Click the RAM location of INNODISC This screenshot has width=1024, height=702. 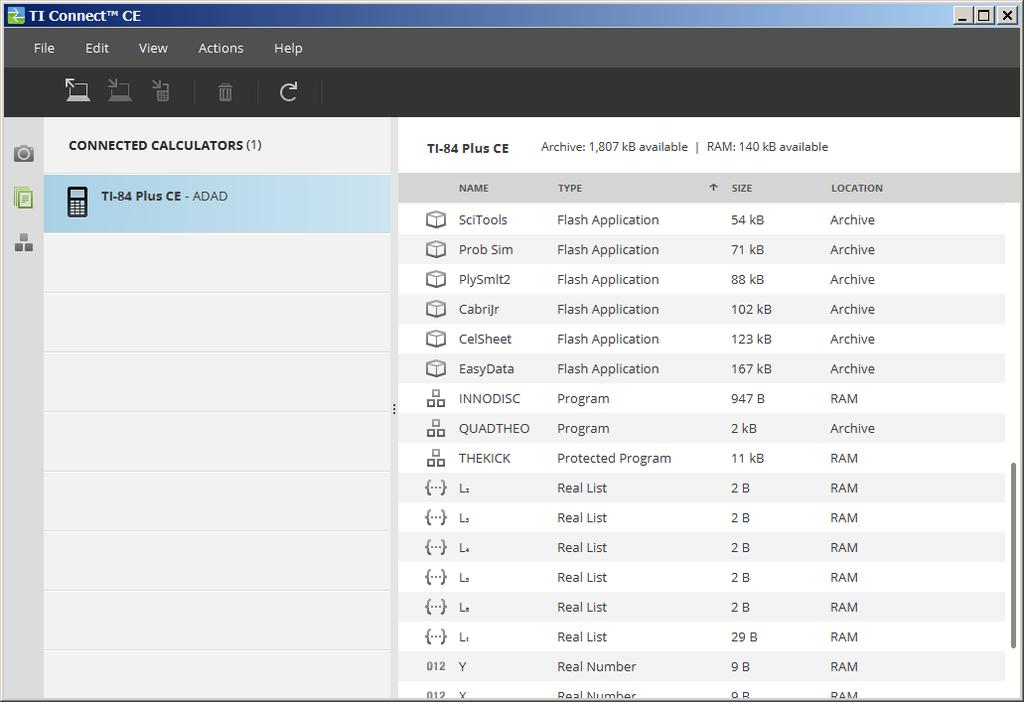pyautogui.click(x=844, y=398)
